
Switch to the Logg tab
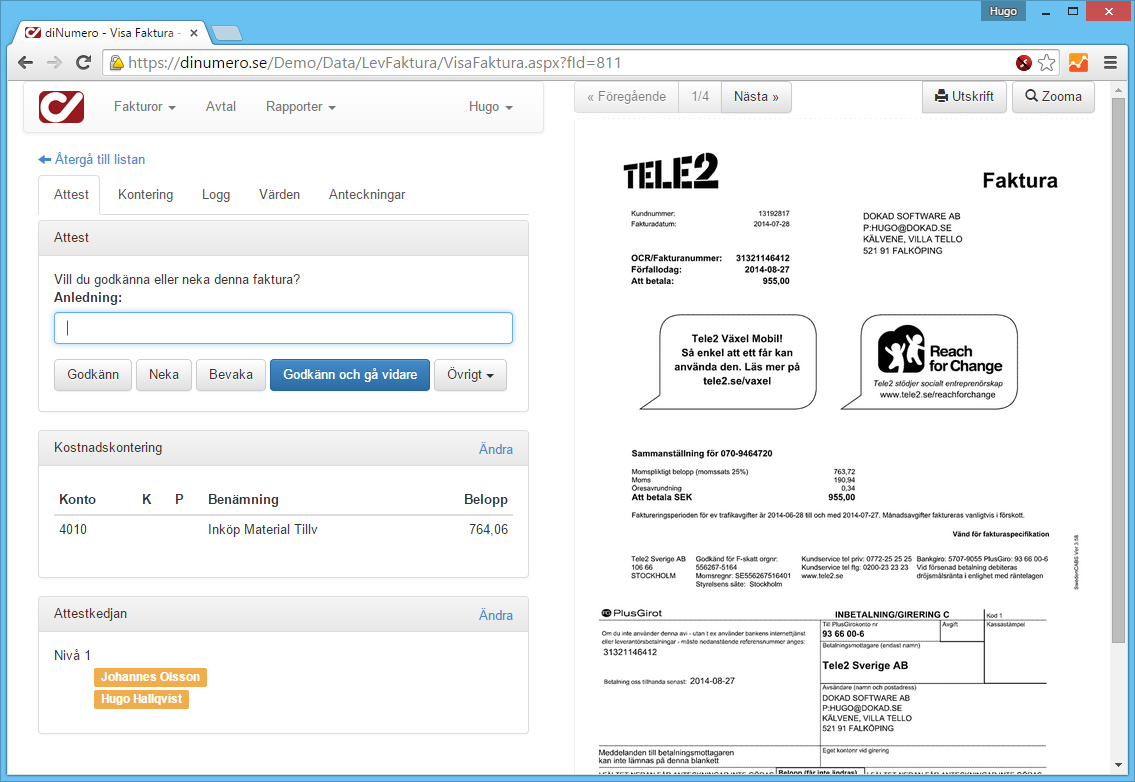coord(216,194)
